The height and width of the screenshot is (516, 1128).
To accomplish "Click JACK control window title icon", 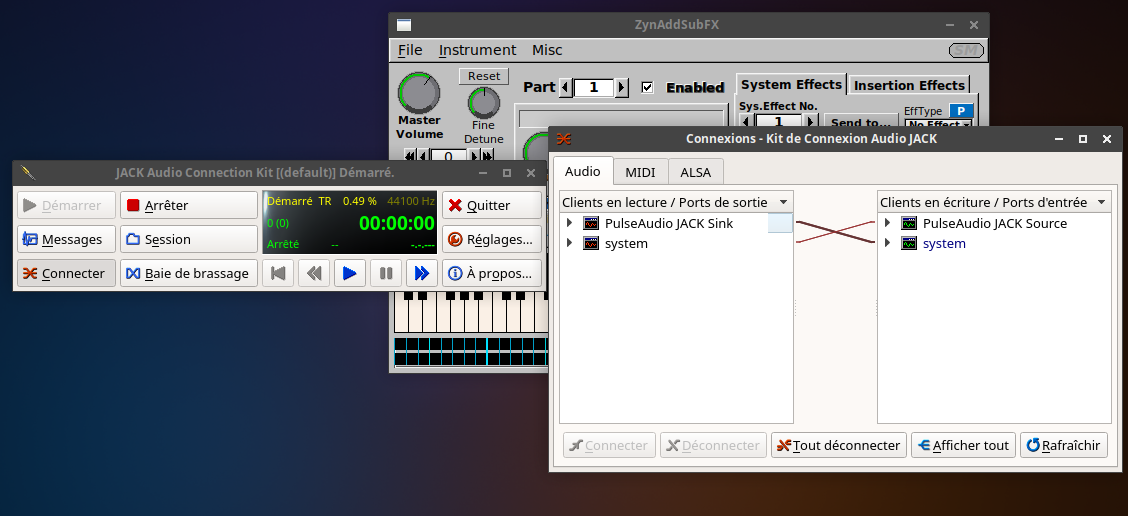I will click(x=27, y=173).
